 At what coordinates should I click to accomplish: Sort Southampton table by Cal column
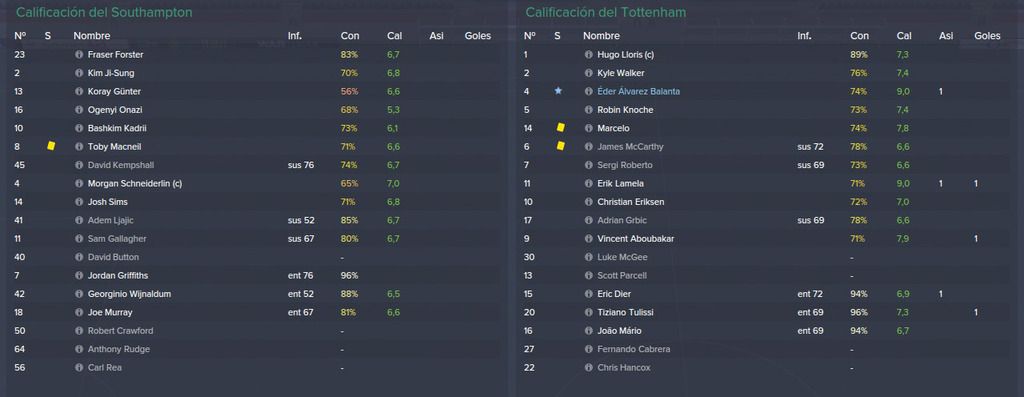click(394, 36)
